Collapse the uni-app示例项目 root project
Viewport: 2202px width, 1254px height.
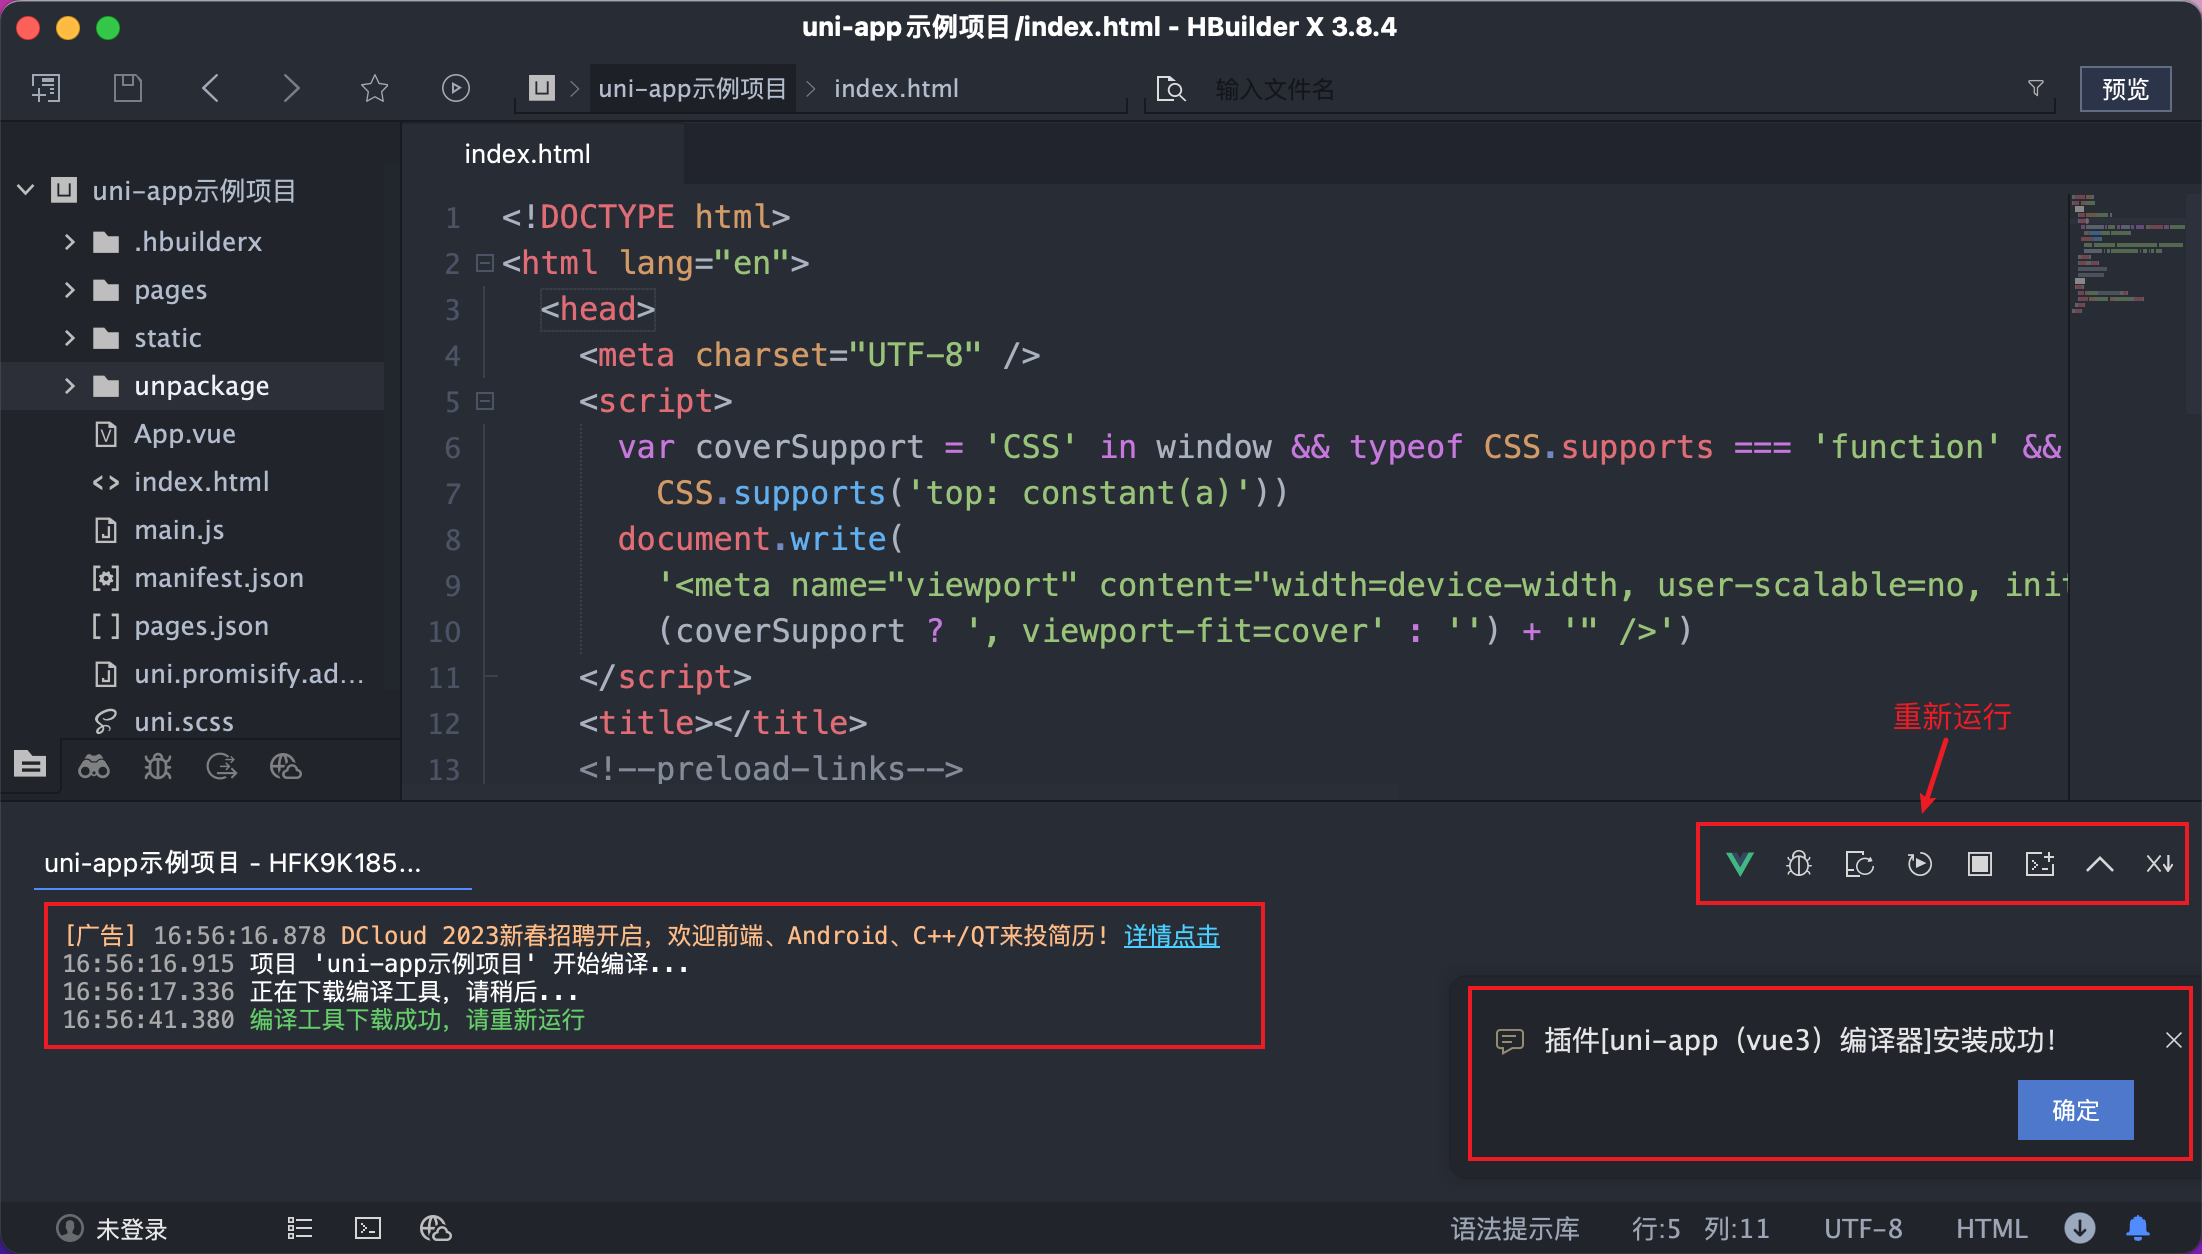point(26,190)
